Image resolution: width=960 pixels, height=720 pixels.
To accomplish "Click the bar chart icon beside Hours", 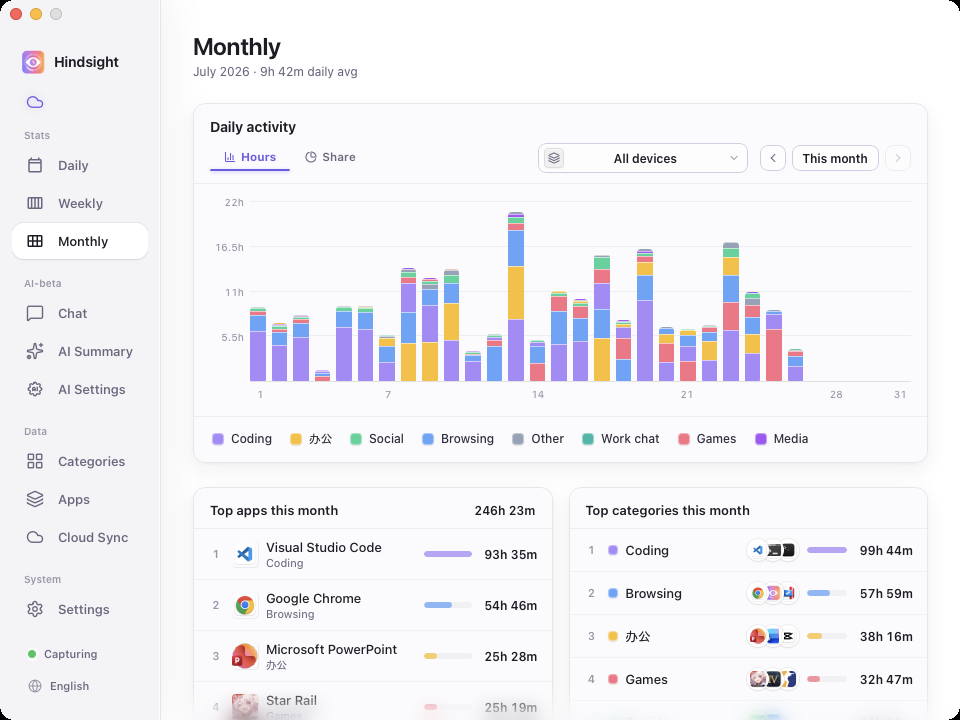I will coord(230,157).
